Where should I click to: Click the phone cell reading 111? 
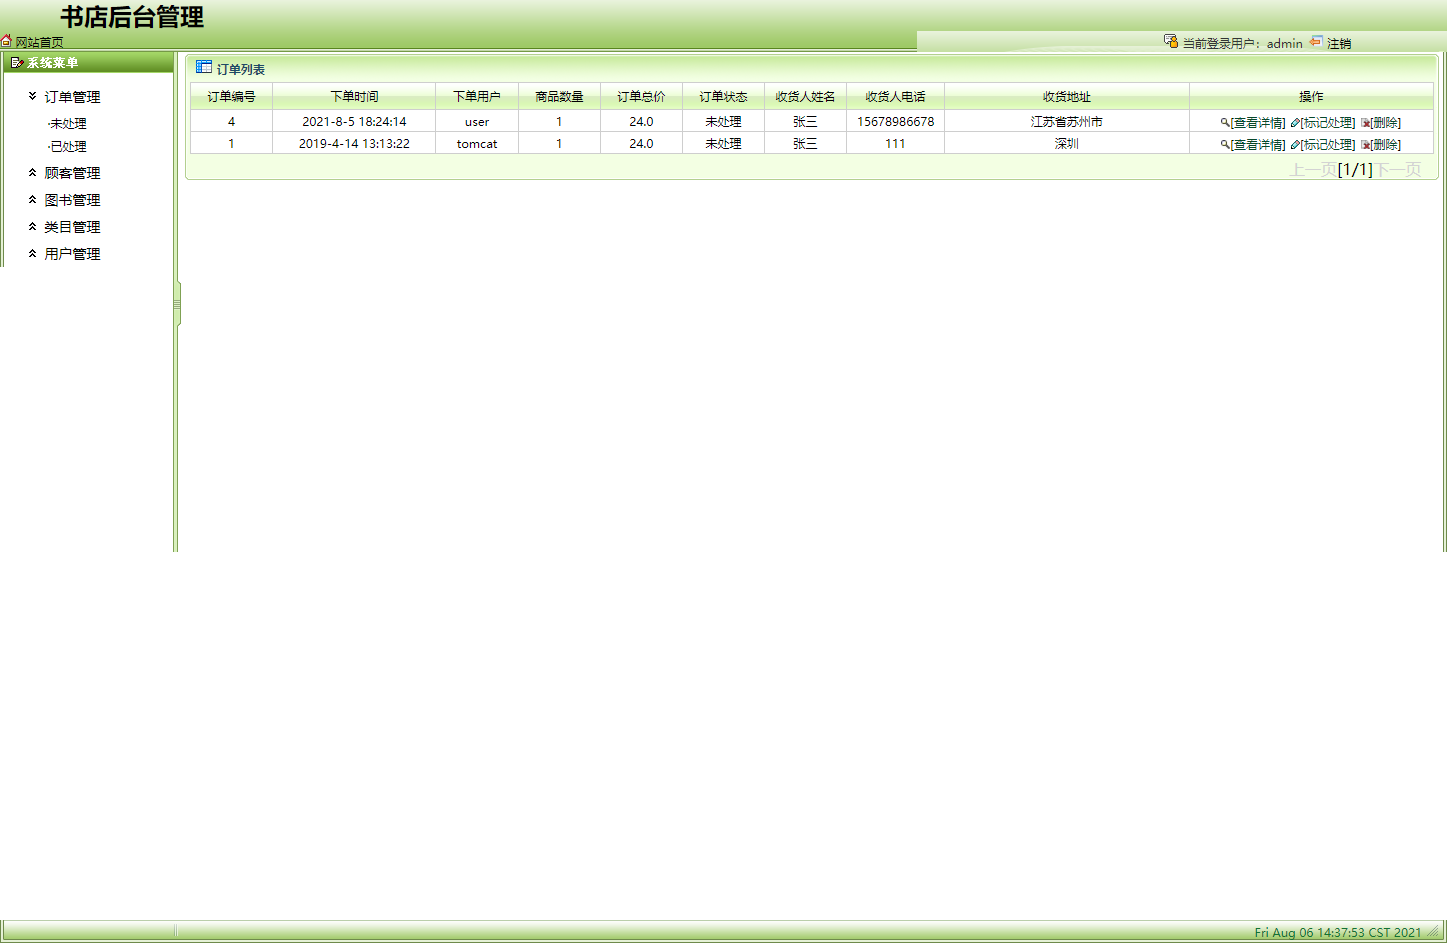(895, 144)
